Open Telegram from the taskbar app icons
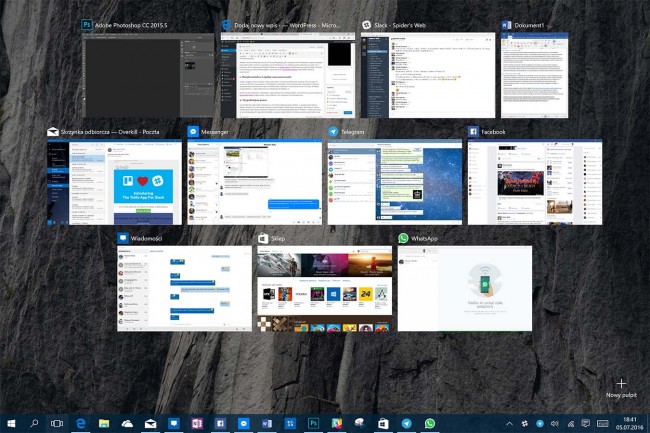The image size is (650, 433). [407, 423]
